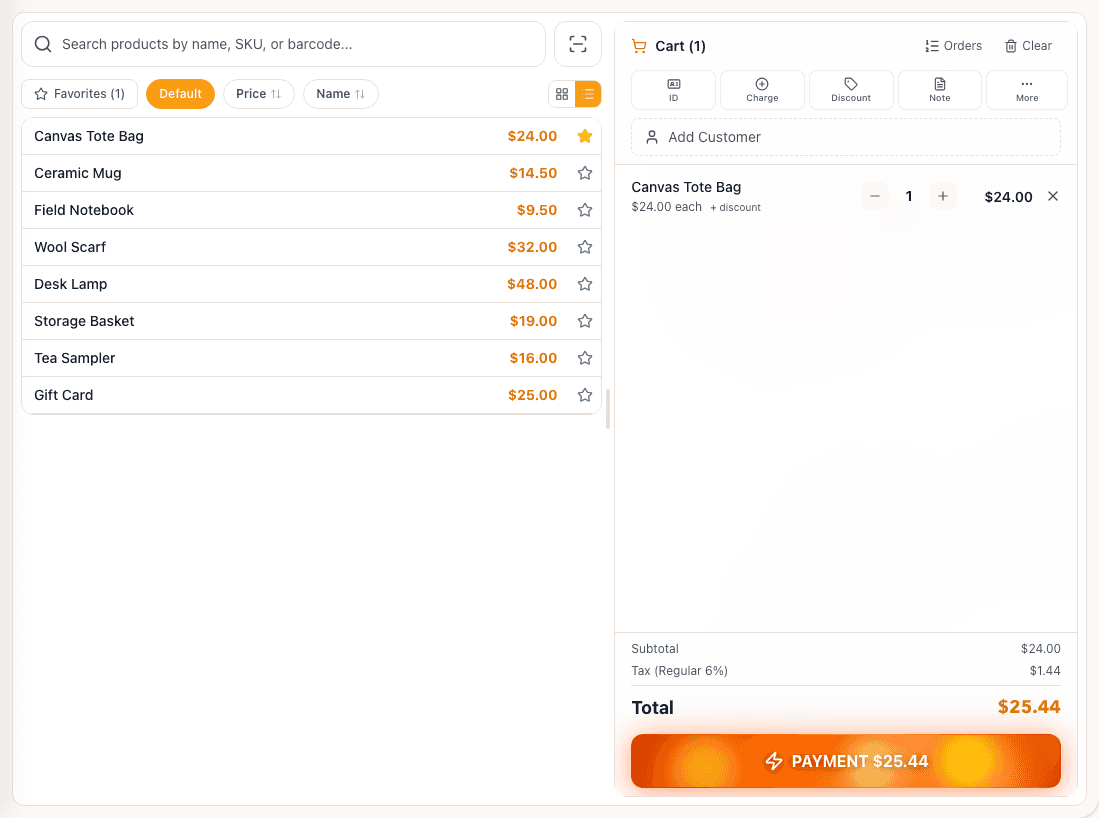This screenshot has width=1099, height=818.
Task: Apply a Discount to the cart
Action: (851, 90)
